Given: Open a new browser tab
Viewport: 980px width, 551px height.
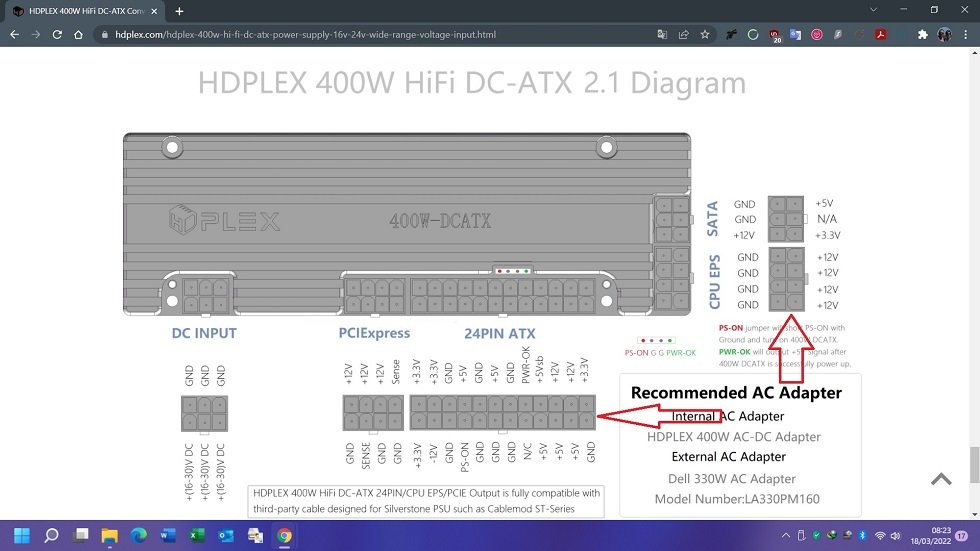Looking at the screenshot, I should (x=179, y=11).
